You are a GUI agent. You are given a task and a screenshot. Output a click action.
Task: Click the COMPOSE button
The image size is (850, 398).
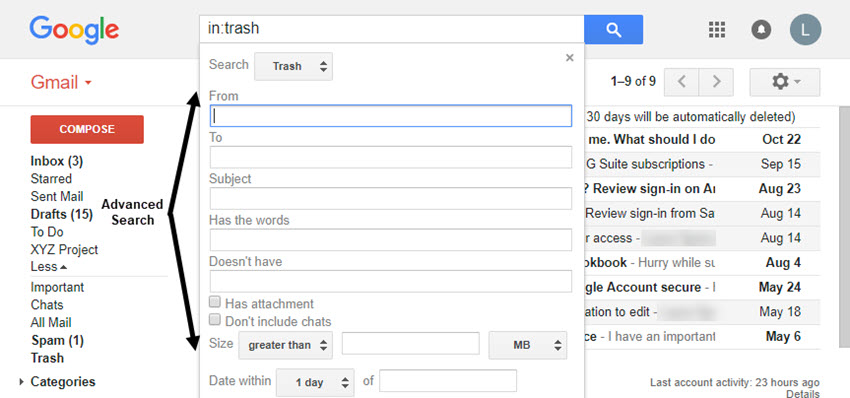click(x=87, y=129)
